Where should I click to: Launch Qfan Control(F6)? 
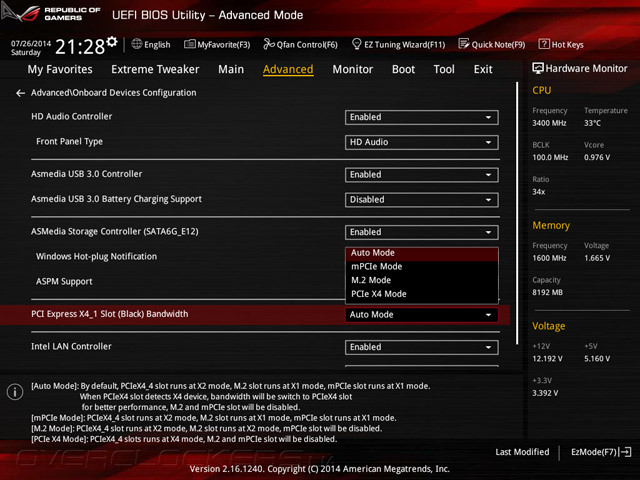(x=300, y=44)
